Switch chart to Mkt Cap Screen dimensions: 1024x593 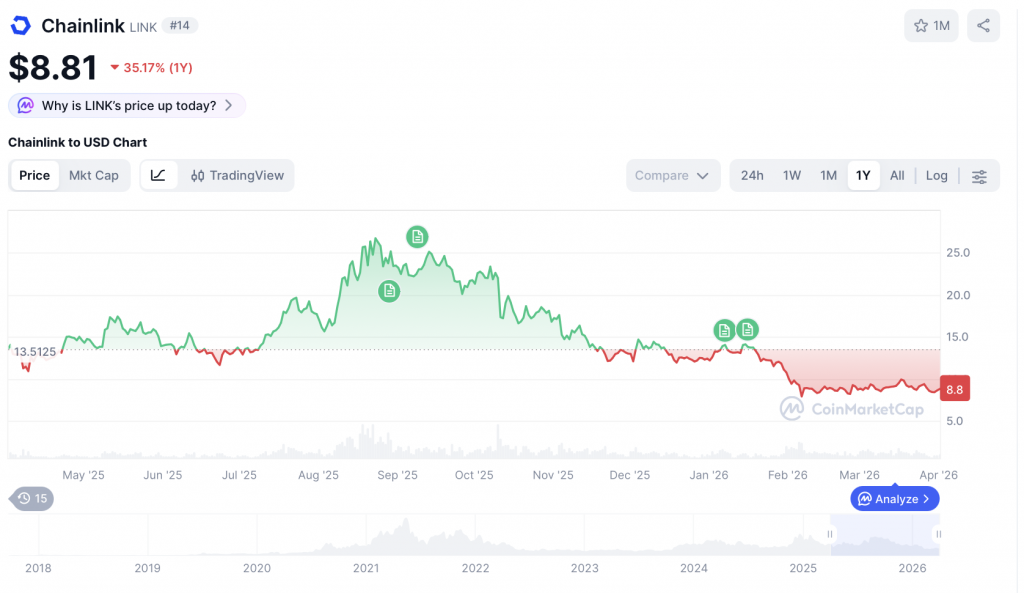point(93,175)
